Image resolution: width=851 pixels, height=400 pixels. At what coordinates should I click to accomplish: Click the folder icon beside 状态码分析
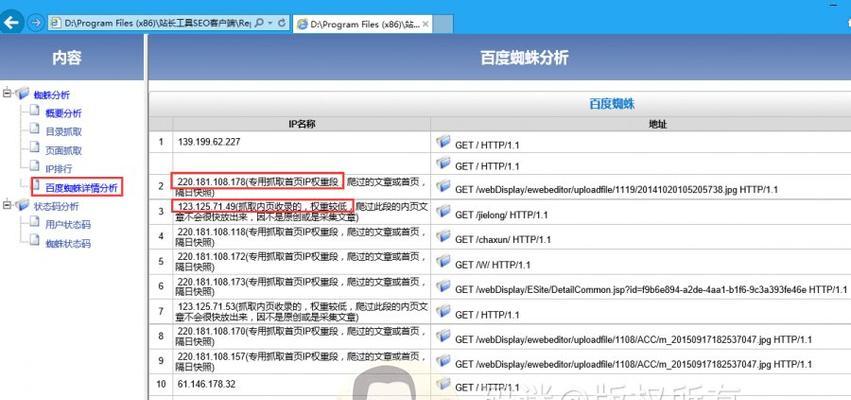(22, 205)
